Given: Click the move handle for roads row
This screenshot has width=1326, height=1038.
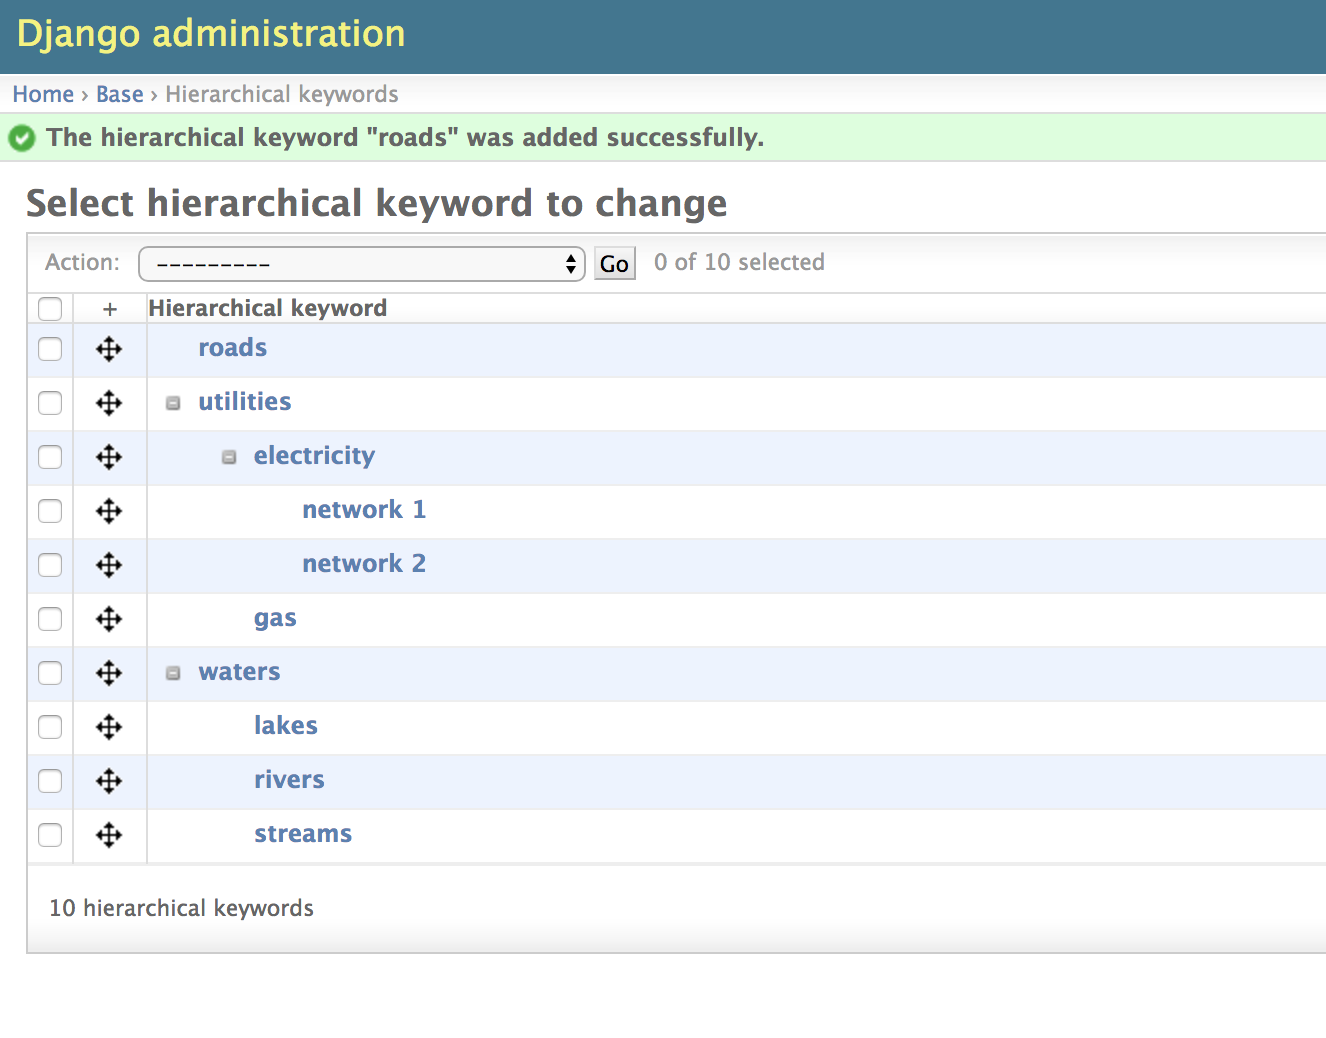Looking at the screenshot, I should coord(109,349).
